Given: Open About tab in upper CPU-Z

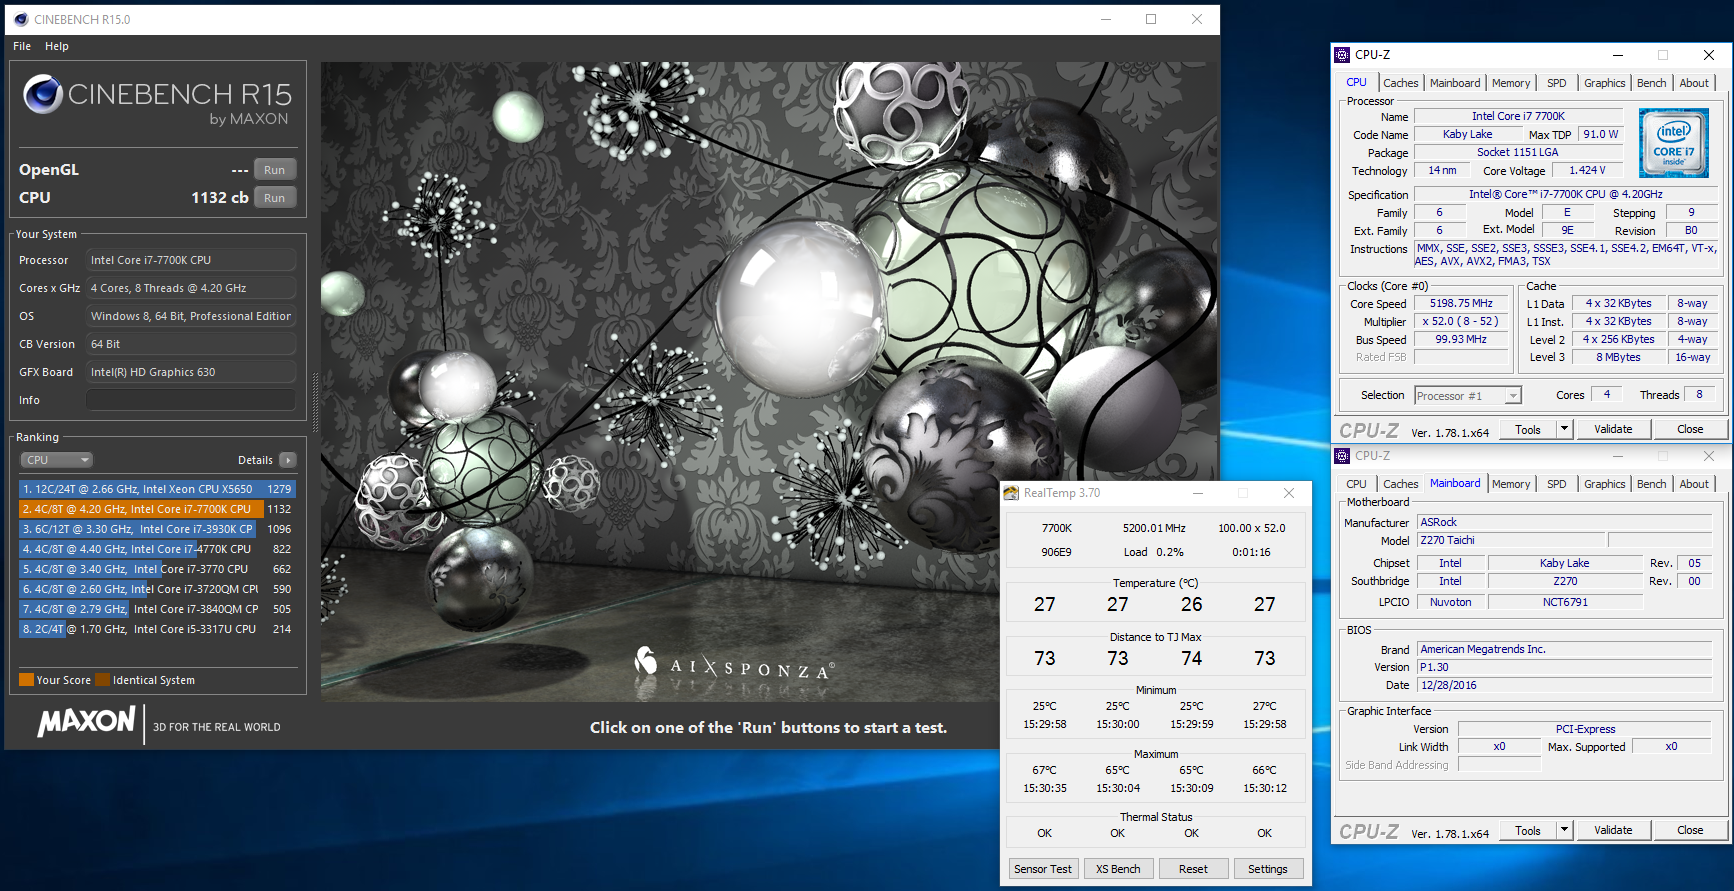Looking at the screenshot, I should click(1694, 83).
